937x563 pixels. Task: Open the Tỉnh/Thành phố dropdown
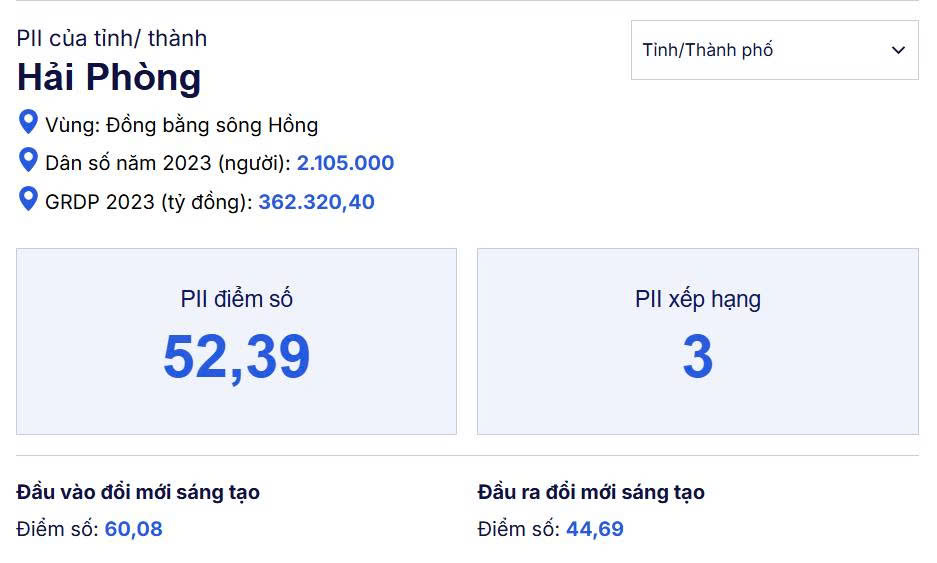tap(773, 50)
